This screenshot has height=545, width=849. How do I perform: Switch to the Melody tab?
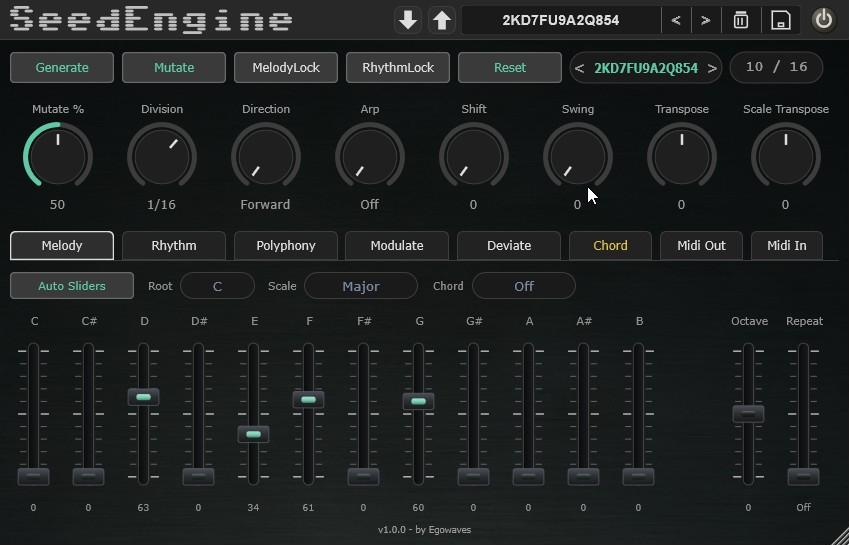point(62,246)
